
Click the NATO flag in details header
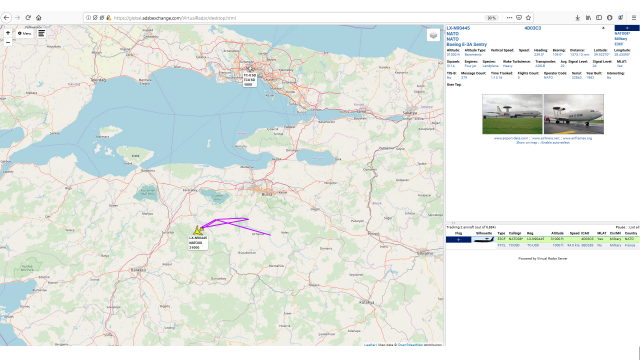pos(627,28)
